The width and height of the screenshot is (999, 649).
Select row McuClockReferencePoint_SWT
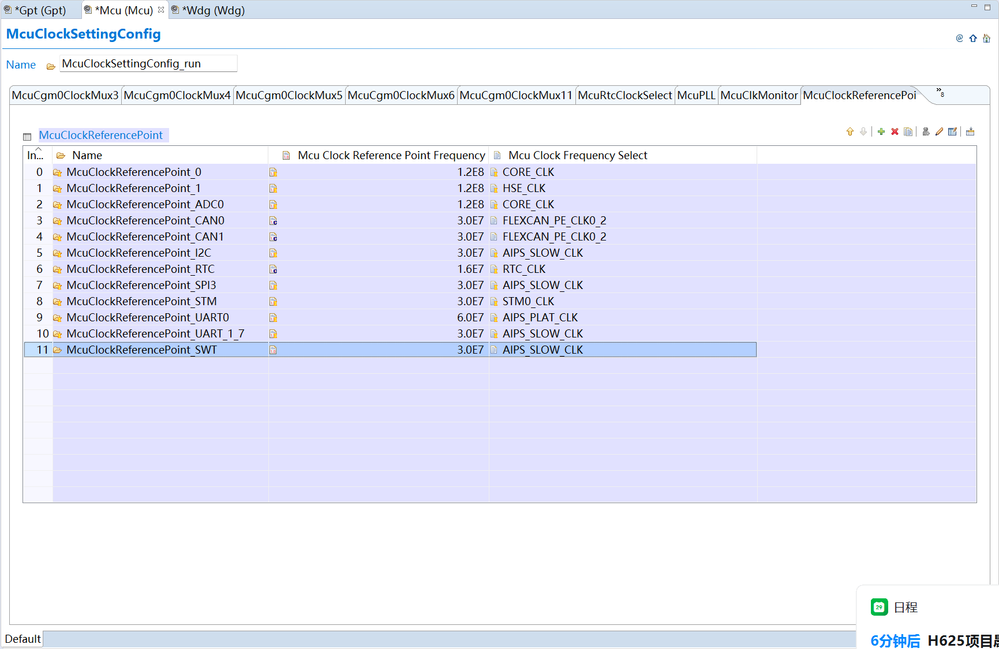point(390,350)
